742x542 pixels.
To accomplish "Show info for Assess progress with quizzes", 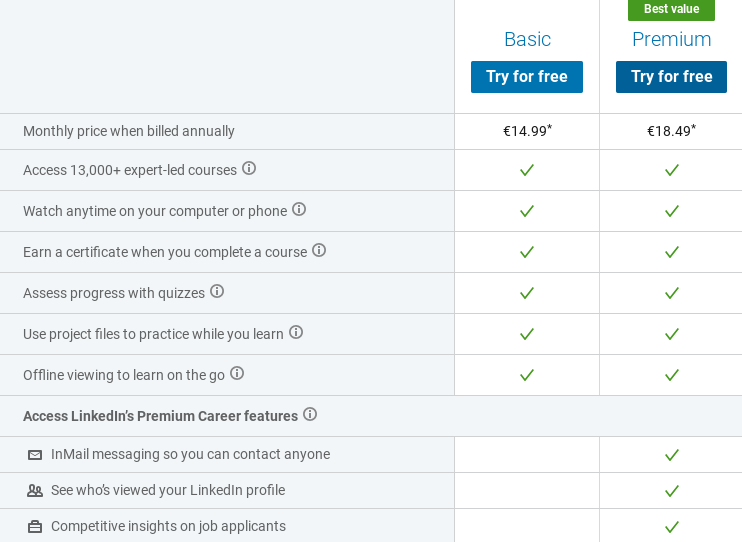I will point(217,291).
